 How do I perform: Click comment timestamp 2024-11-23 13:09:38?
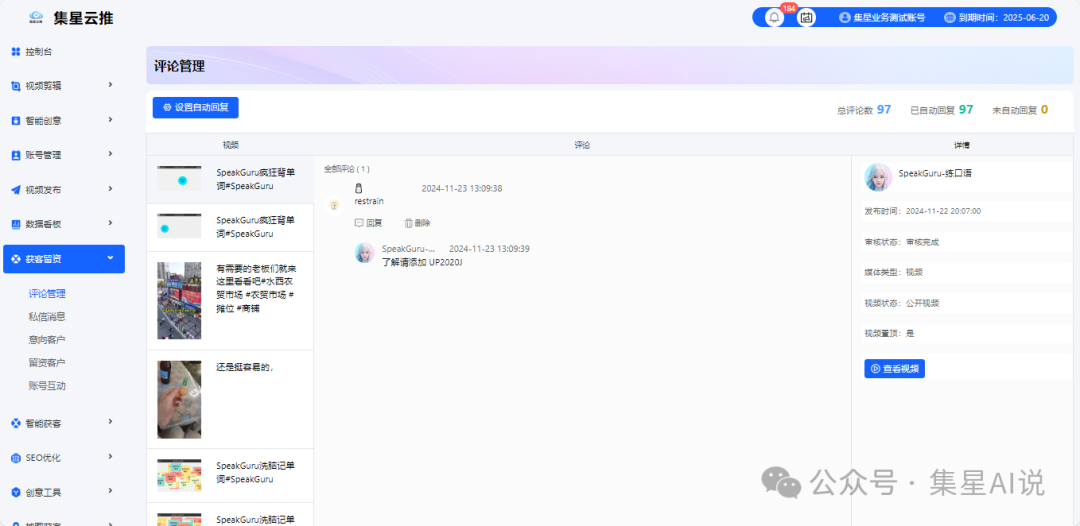coord(461,189)
